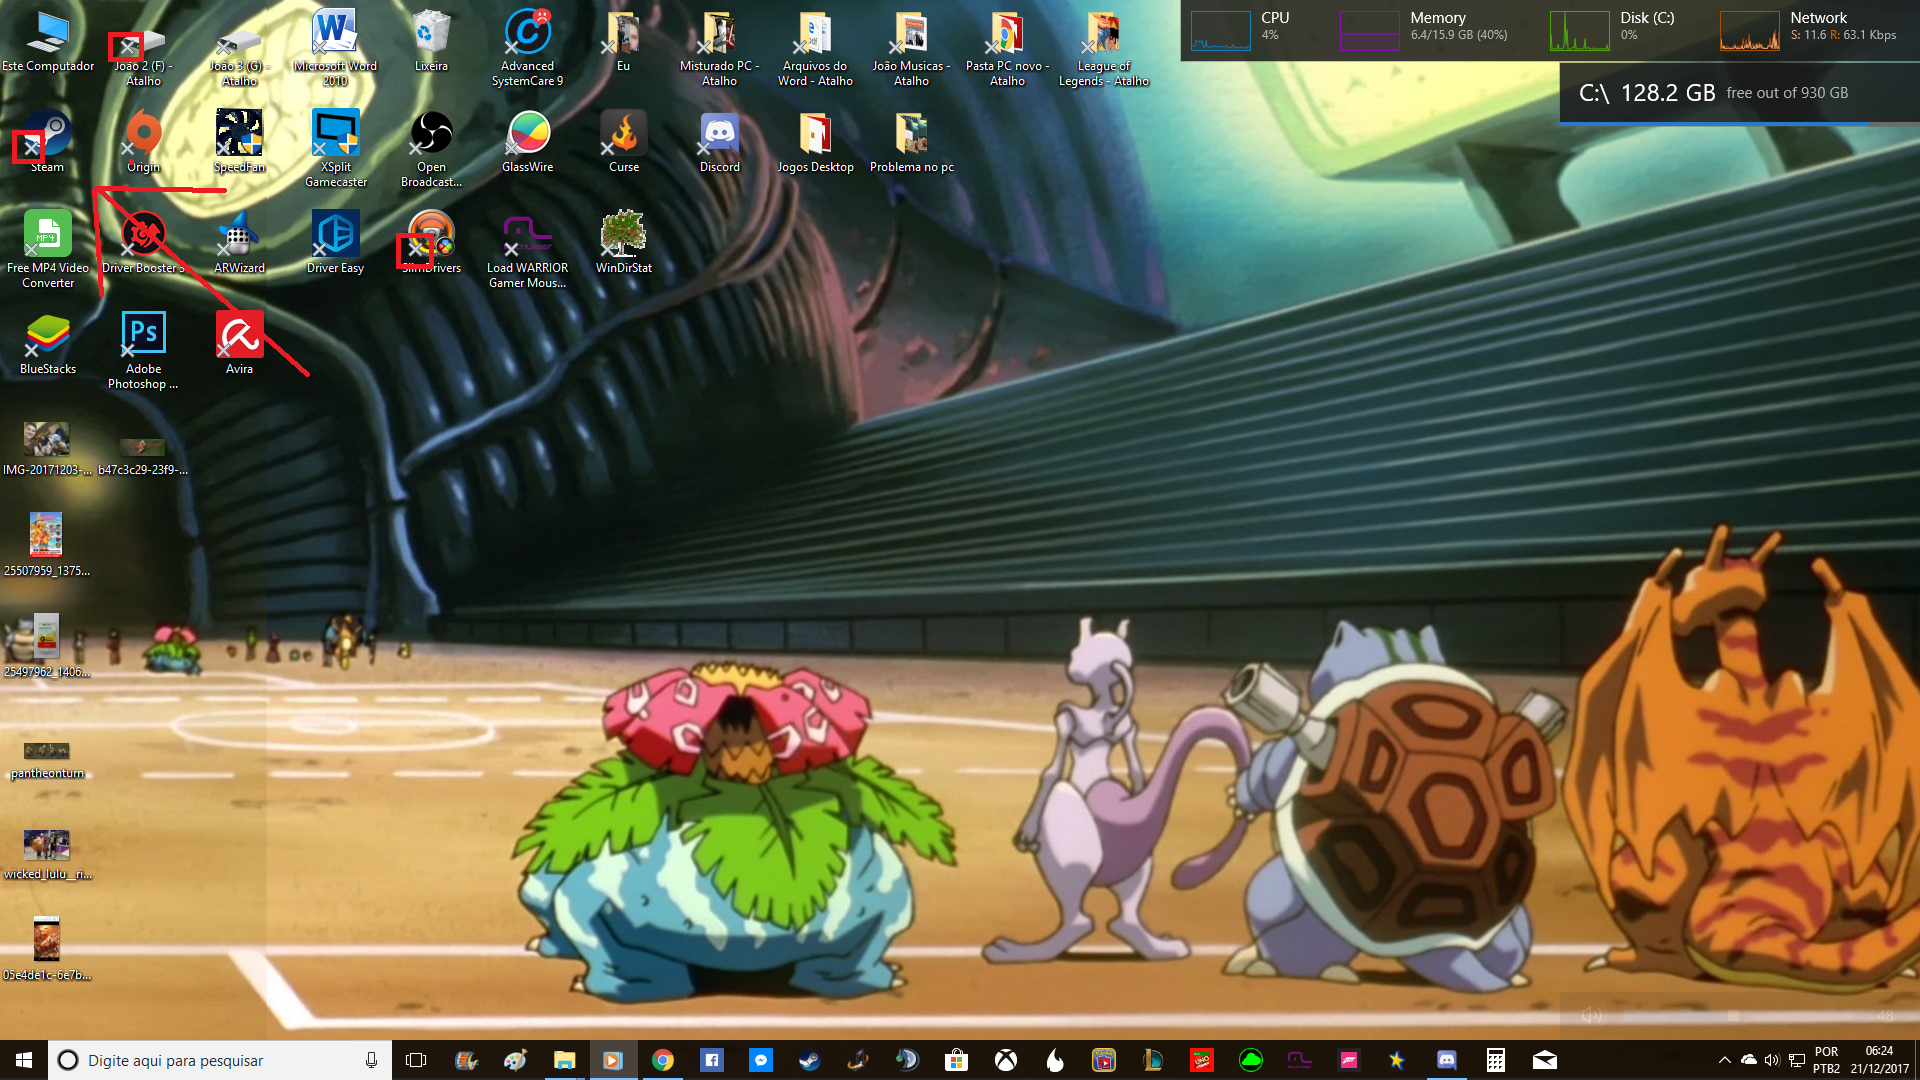The image size is (1920, 1080).
Task: Open the Mail app on taskbar
Action: click(1544, 1060)
